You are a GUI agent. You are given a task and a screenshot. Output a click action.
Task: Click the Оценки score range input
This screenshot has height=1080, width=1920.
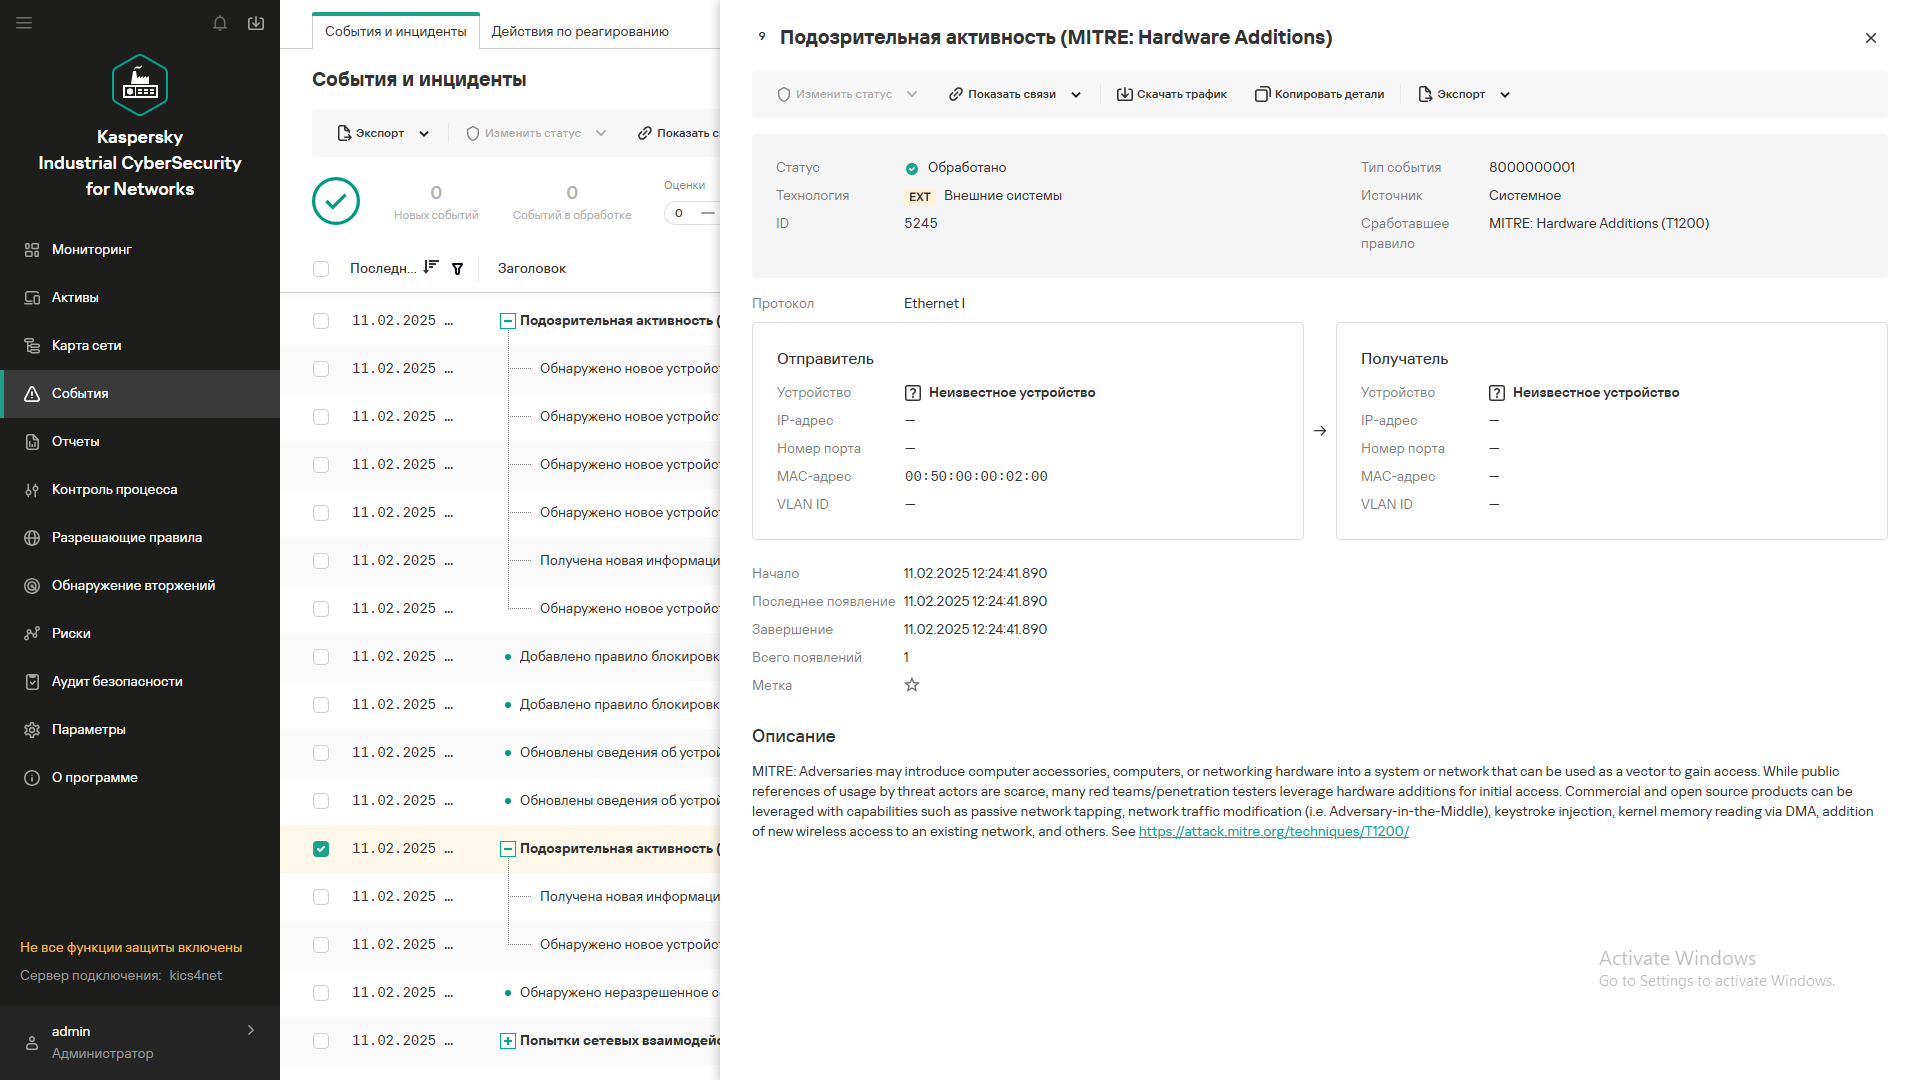point(691,213)
